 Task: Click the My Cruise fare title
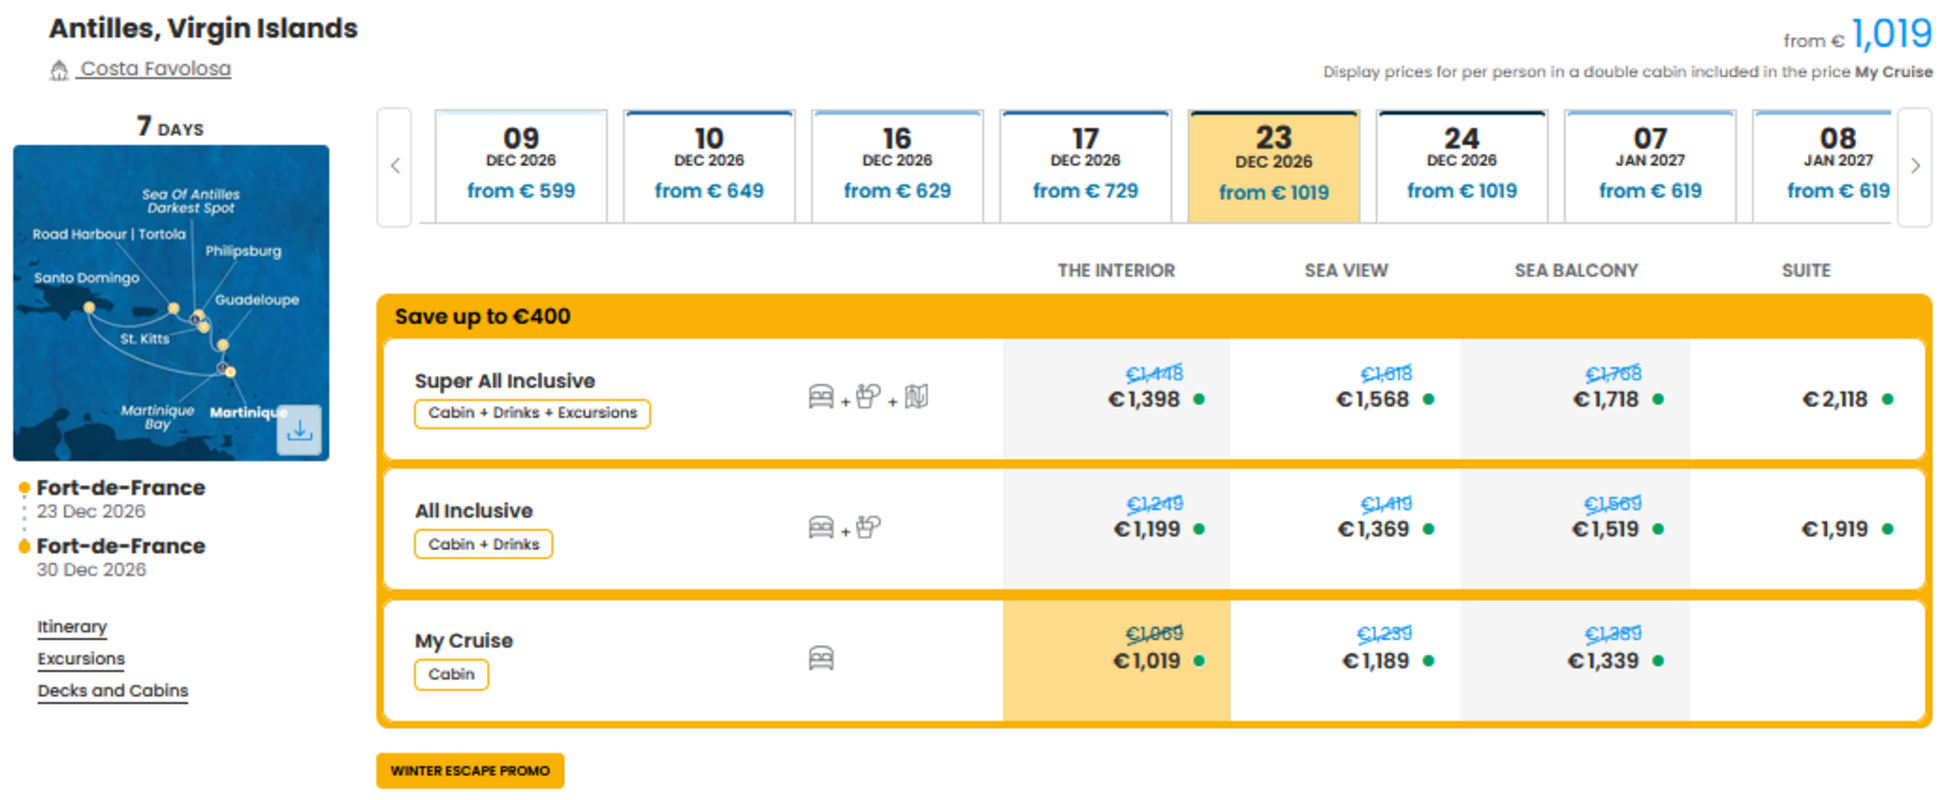pos(464,641)
